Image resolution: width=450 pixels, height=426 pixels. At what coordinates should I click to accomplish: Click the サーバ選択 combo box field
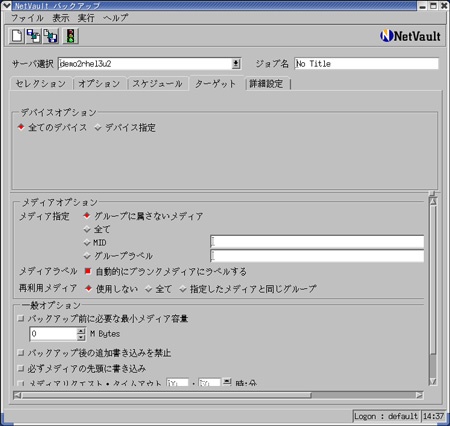[x=149, y=64]
